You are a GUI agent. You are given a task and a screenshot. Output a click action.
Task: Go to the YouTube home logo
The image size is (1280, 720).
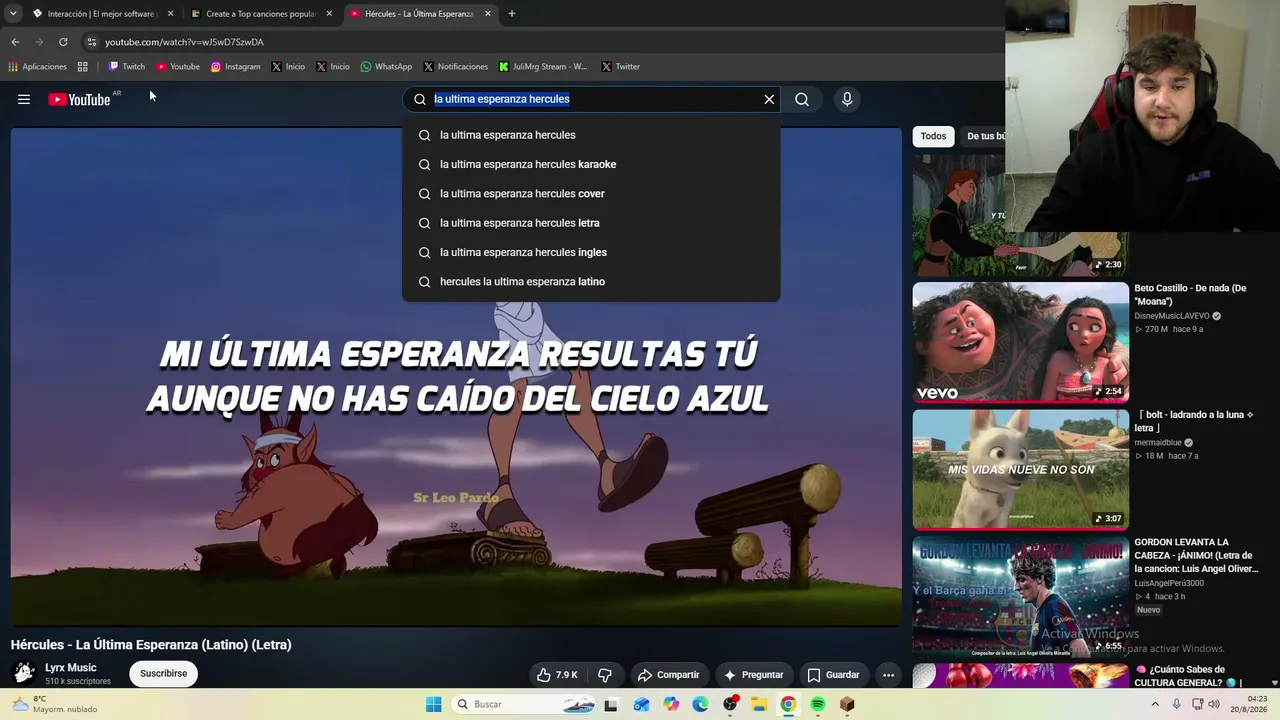(79, 99)
